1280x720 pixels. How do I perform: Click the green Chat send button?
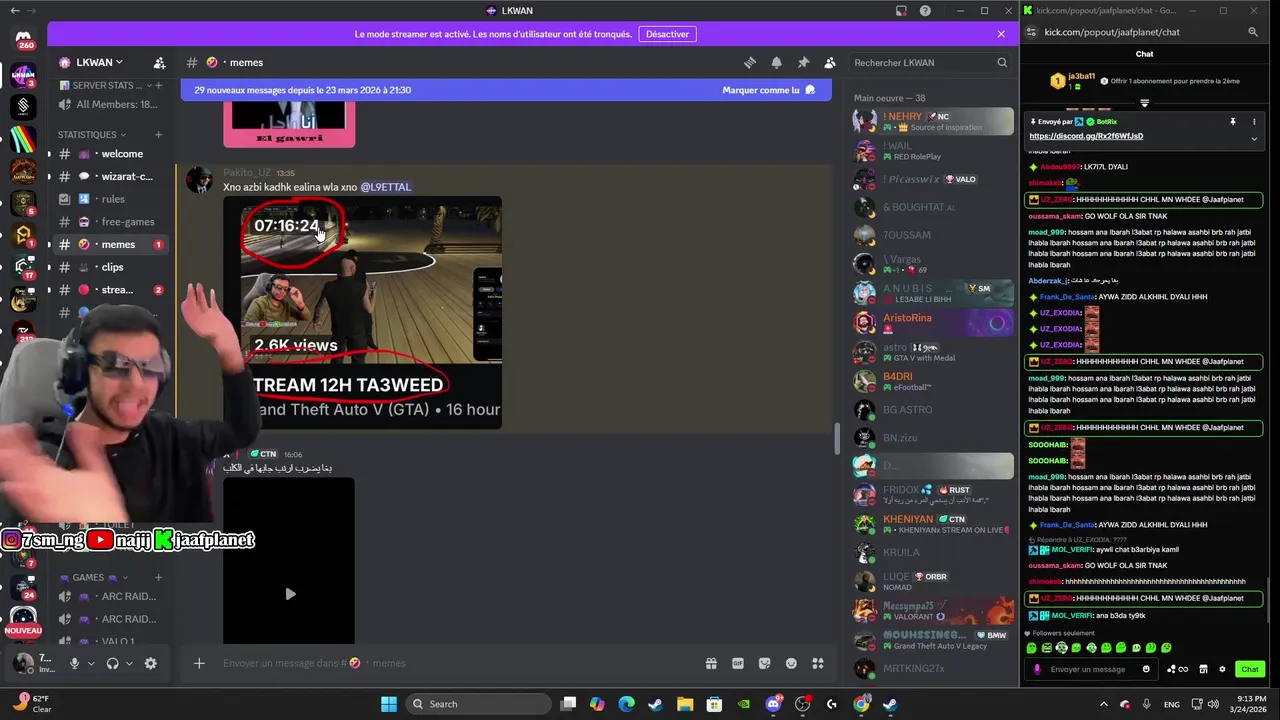pyautogui.click(x=1250, y=669)
